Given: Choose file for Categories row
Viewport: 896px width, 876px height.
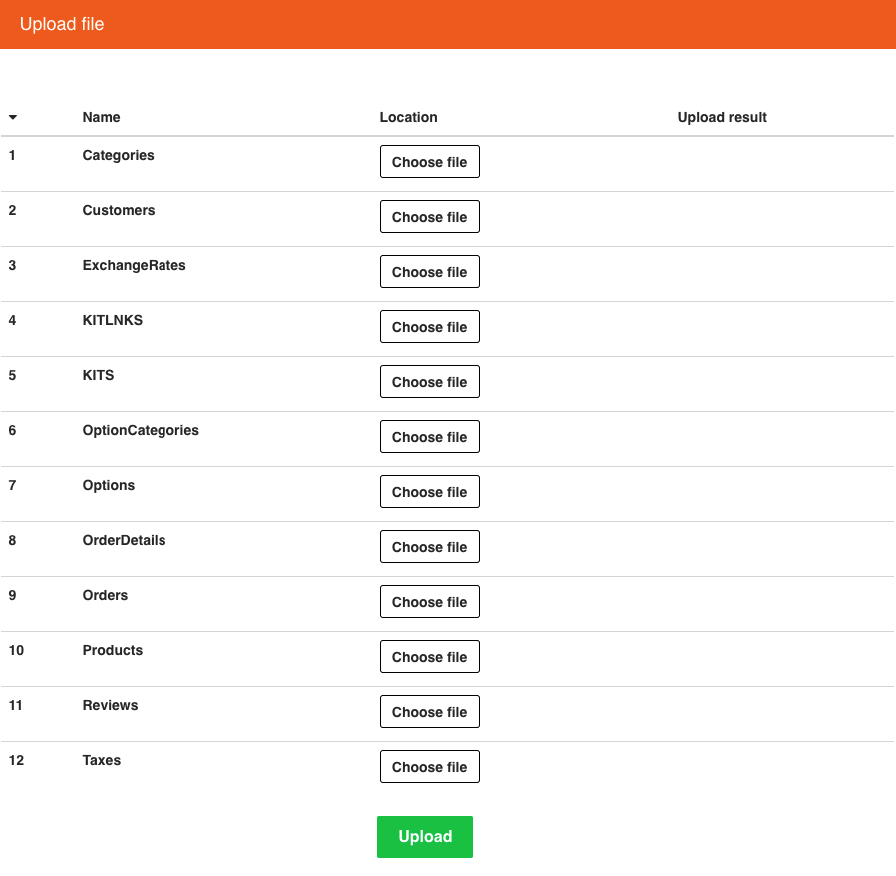Looking at the screenshot, I should 430,162.
